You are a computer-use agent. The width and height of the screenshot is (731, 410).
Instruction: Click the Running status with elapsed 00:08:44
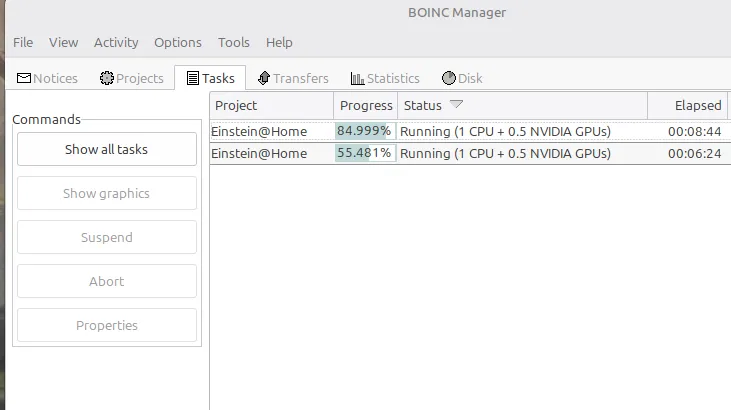click(x=505, y=132)
